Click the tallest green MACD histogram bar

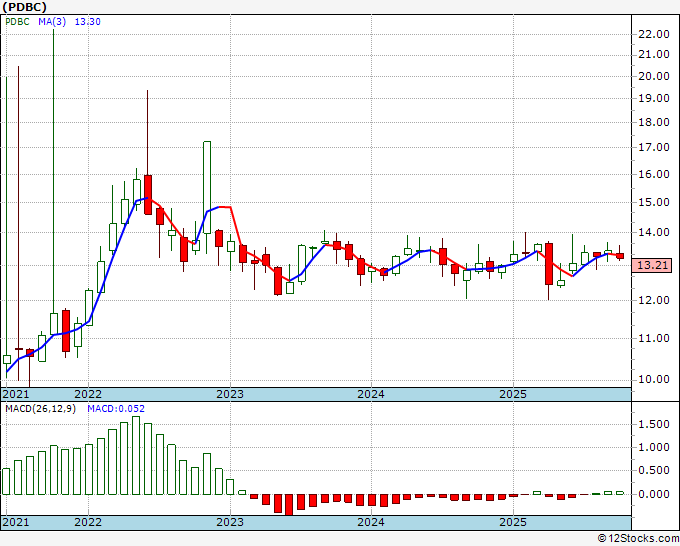(136, 456)
